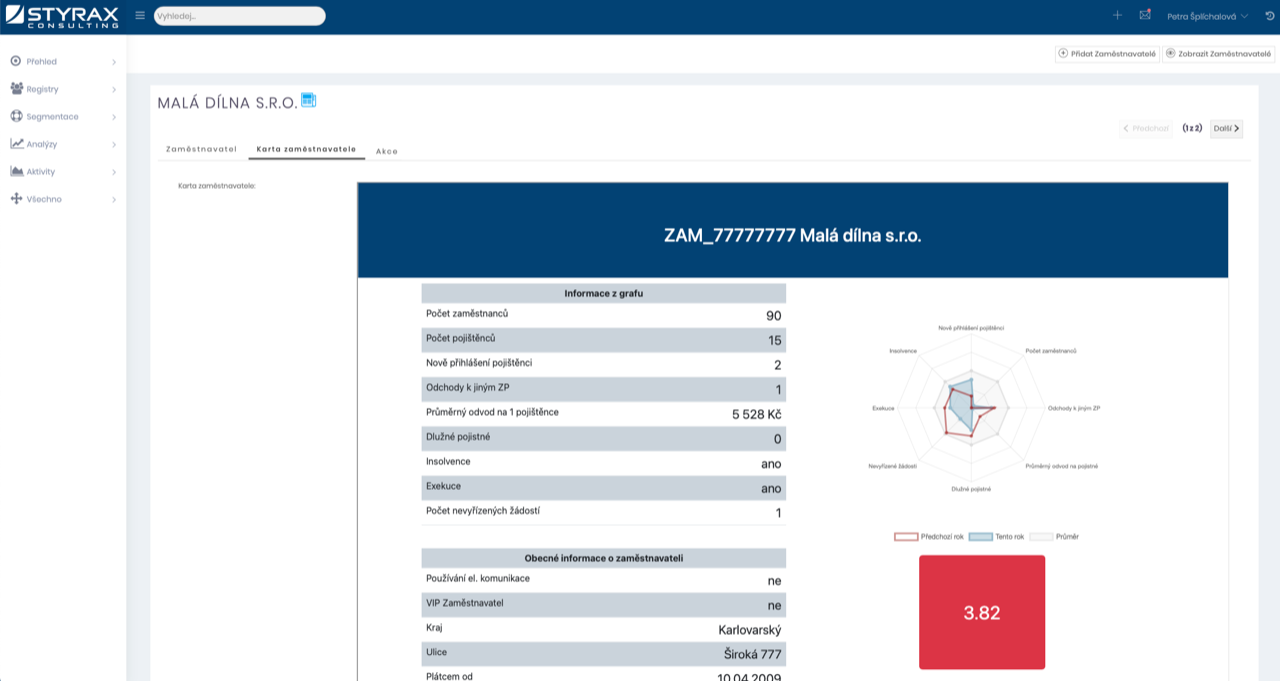The image size is (1280, 681).
Task: Click the radar chart area
Action: pyautogui.click(x=971, y=408)
